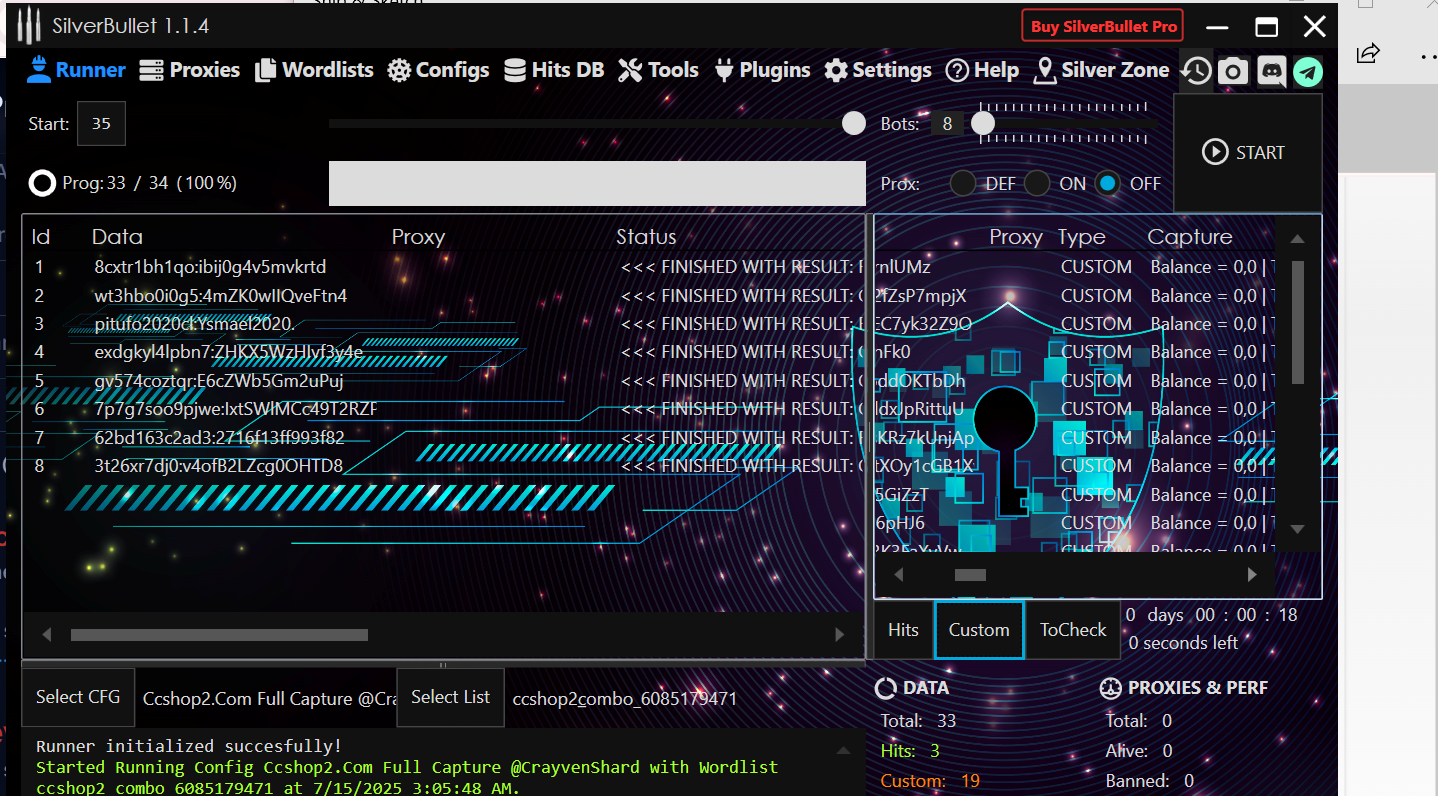Click the Buy SilverBullet Pro button

[x=1103, y=26]
